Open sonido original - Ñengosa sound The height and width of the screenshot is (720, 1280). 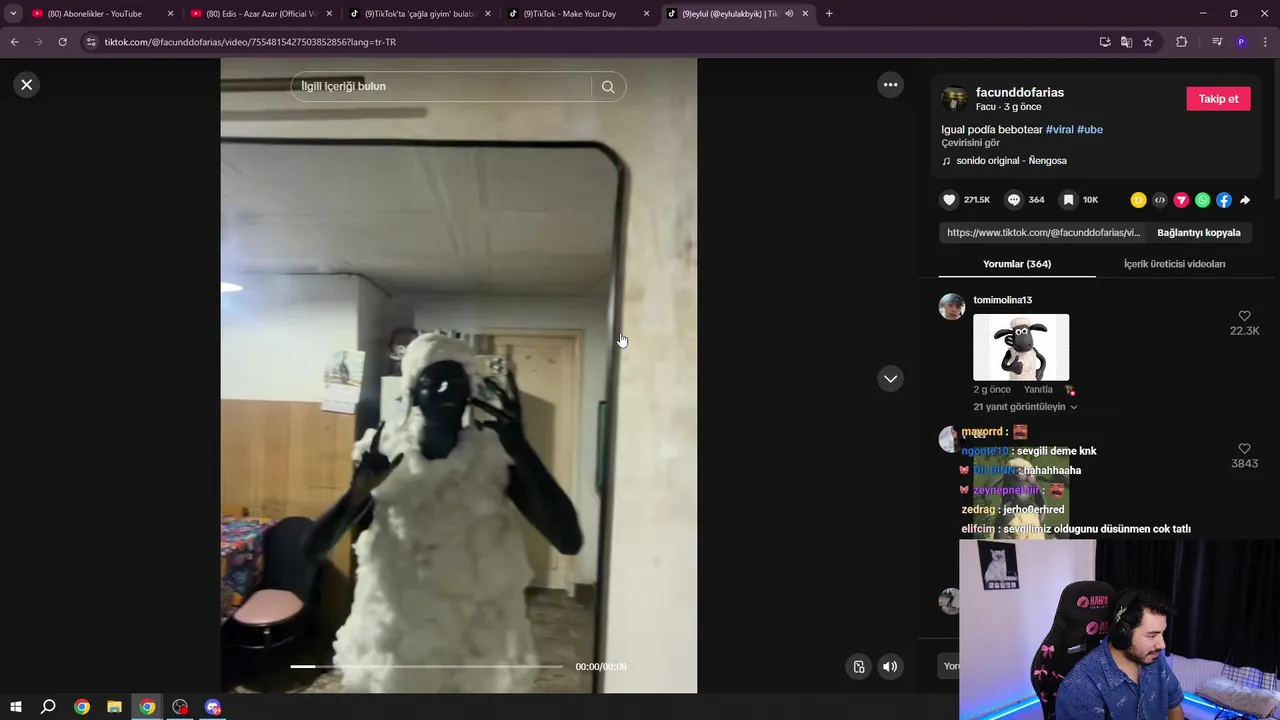1010,161
